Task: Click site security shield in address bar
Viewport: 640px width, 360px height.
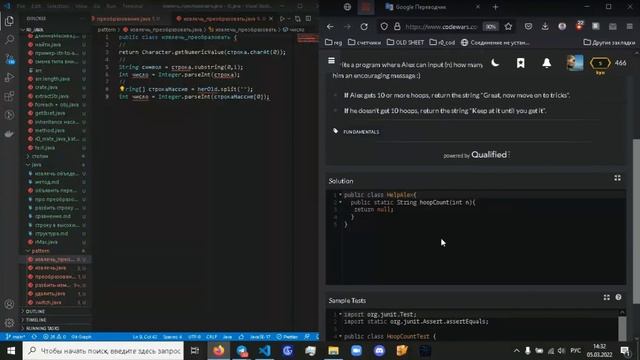Action: click(x=384, y=27)
